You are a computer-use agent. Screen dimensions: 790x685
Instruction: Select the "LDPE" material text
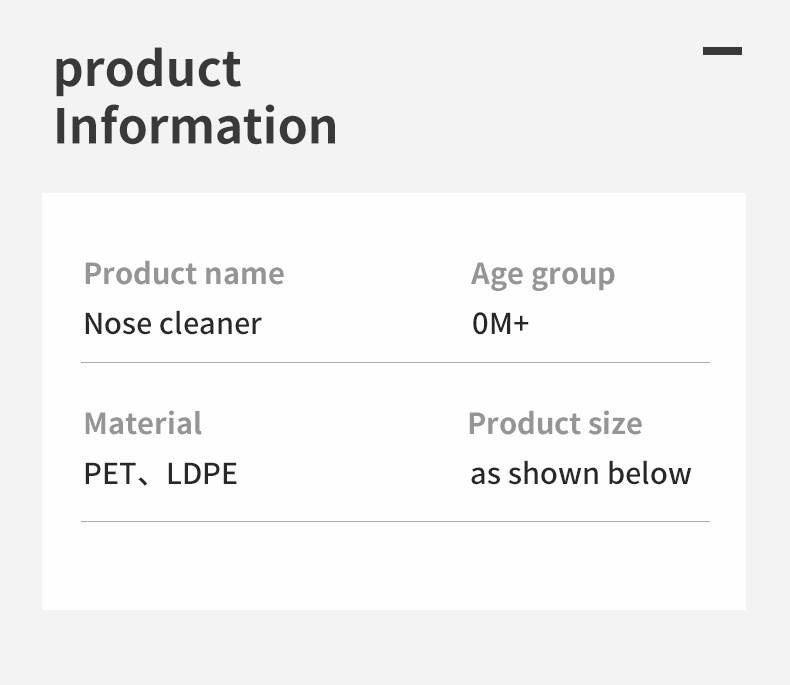coord(202,474)
